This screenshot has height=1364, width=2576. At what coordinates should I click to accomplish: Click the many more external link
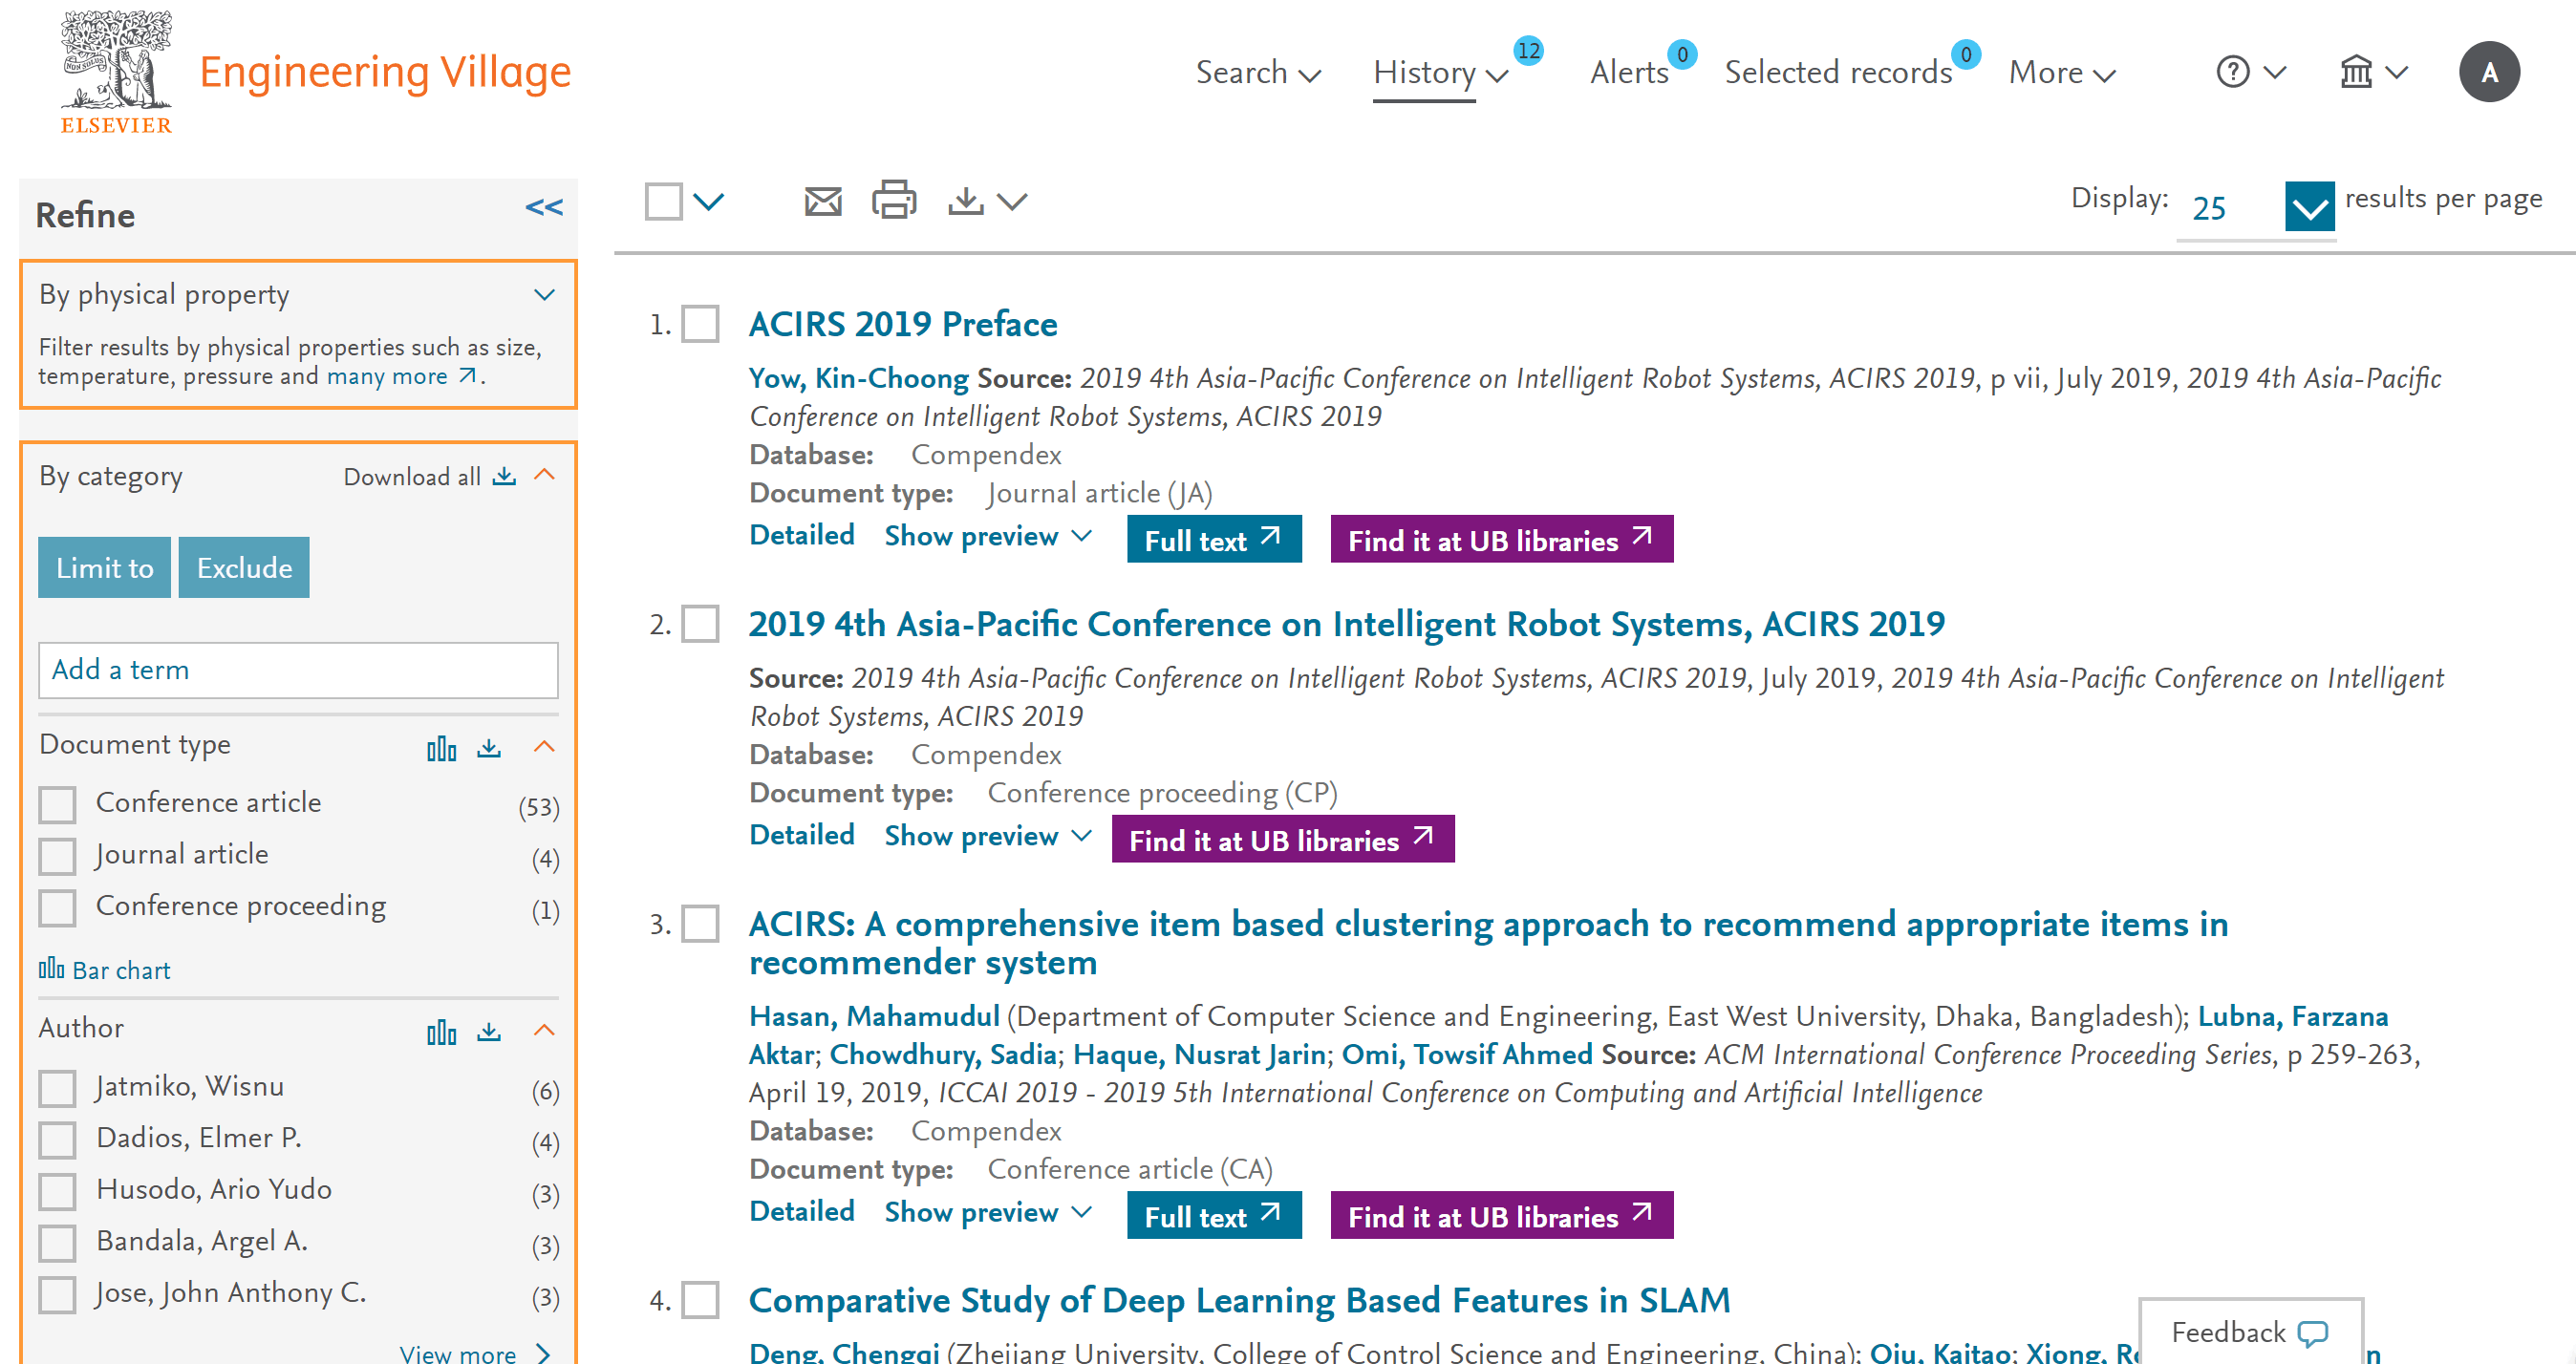(x=401, y=376)
